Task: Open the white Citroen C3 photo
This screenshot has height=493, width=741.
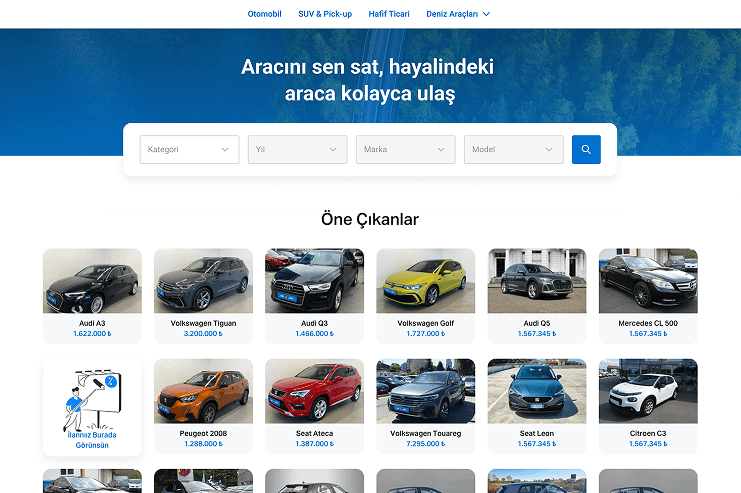Action: point(648,391)
